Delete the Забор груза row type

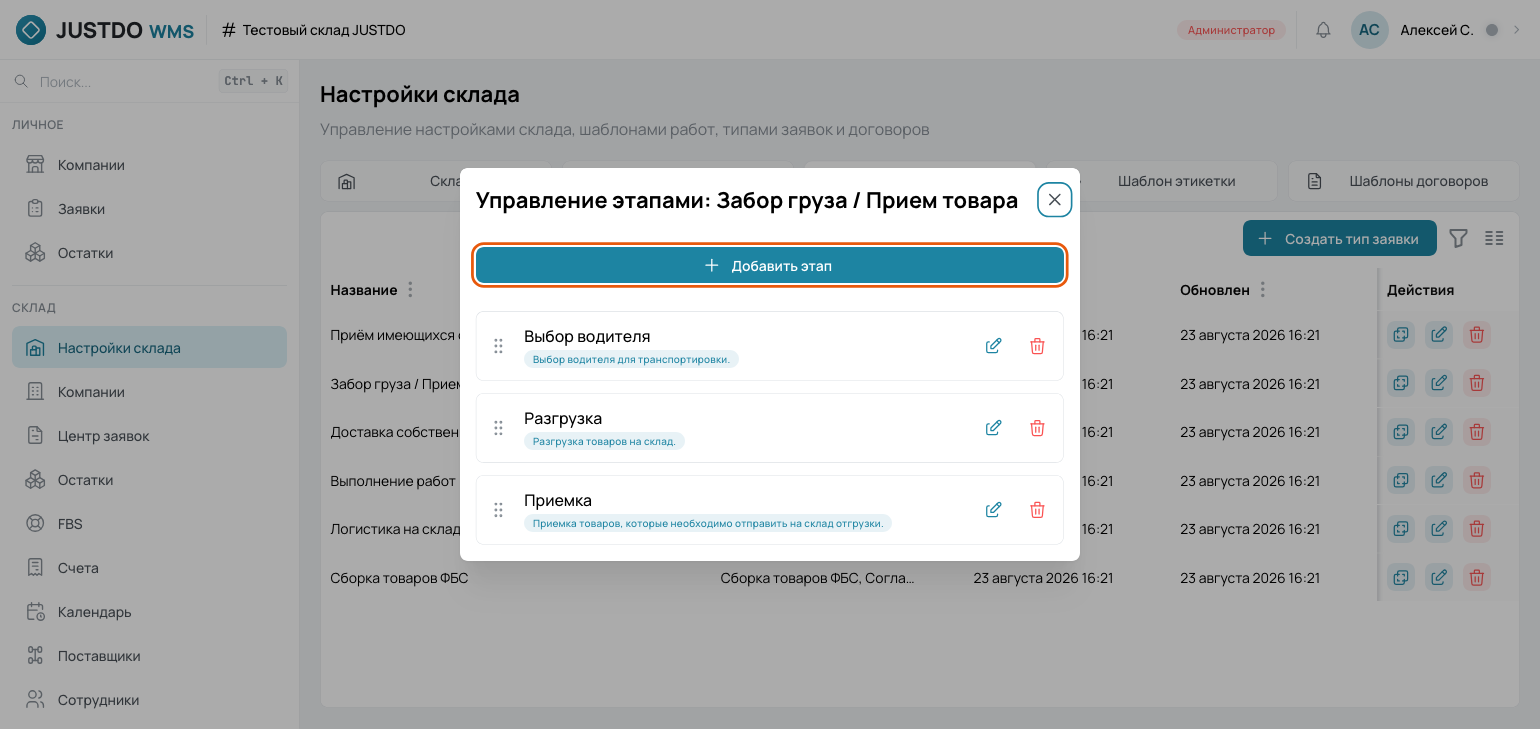point(1477,383)
